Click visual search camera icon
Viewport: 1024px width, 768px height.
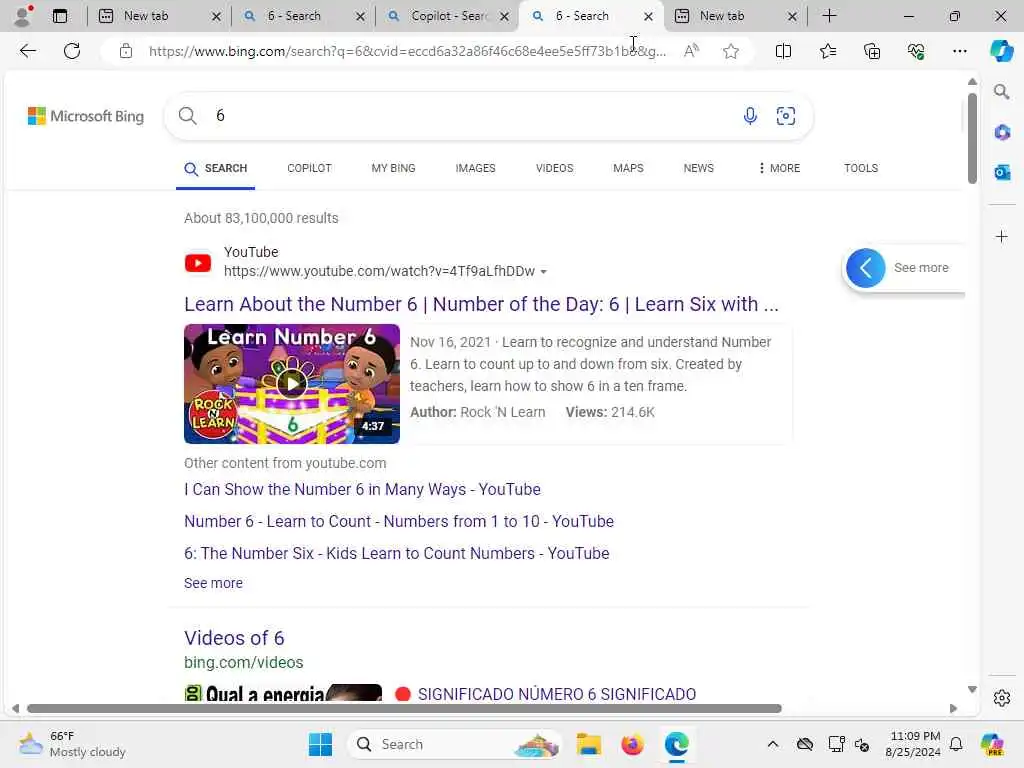786,116
